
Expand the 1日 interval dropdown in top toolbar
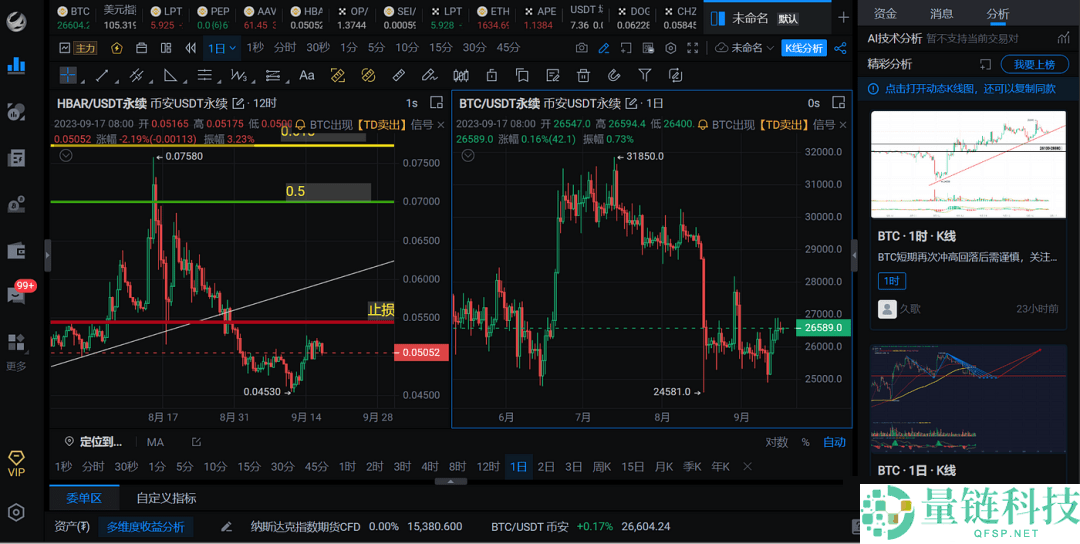click(222, 48)
